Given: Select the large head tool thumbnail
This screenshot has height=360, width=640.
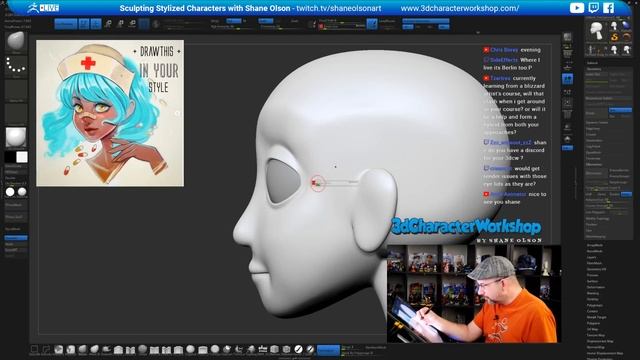Looking at the screenshot, I should click(x=596, y=31).
